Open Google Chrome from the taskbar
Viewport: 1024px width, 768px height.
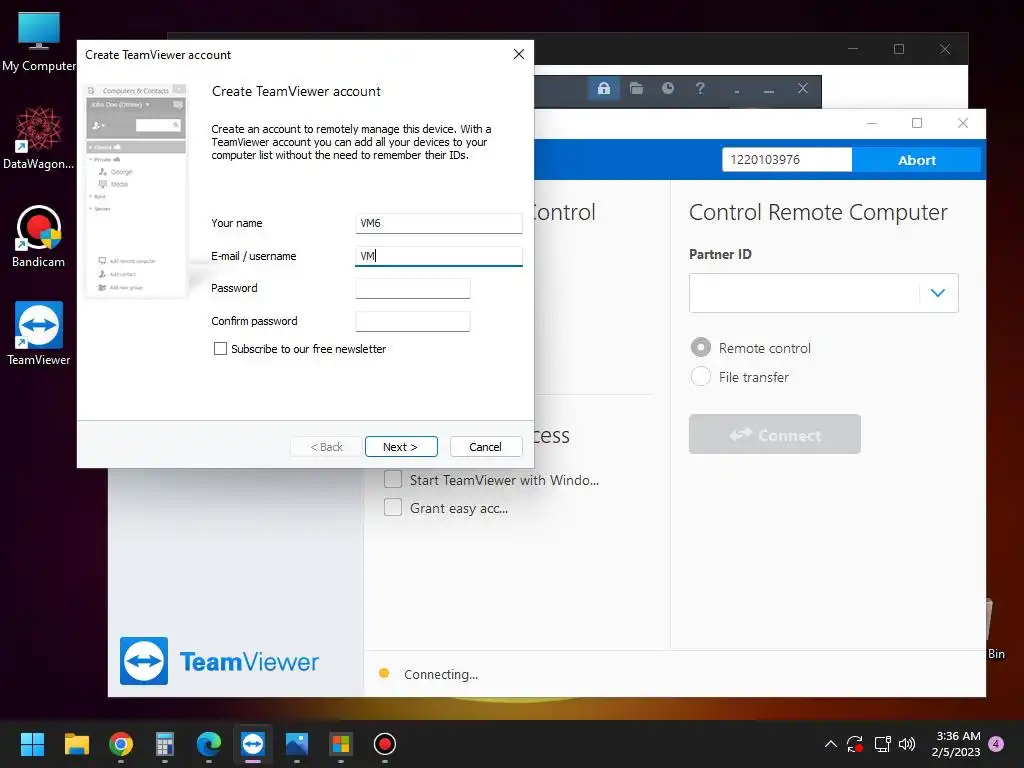tap(121, 744)
